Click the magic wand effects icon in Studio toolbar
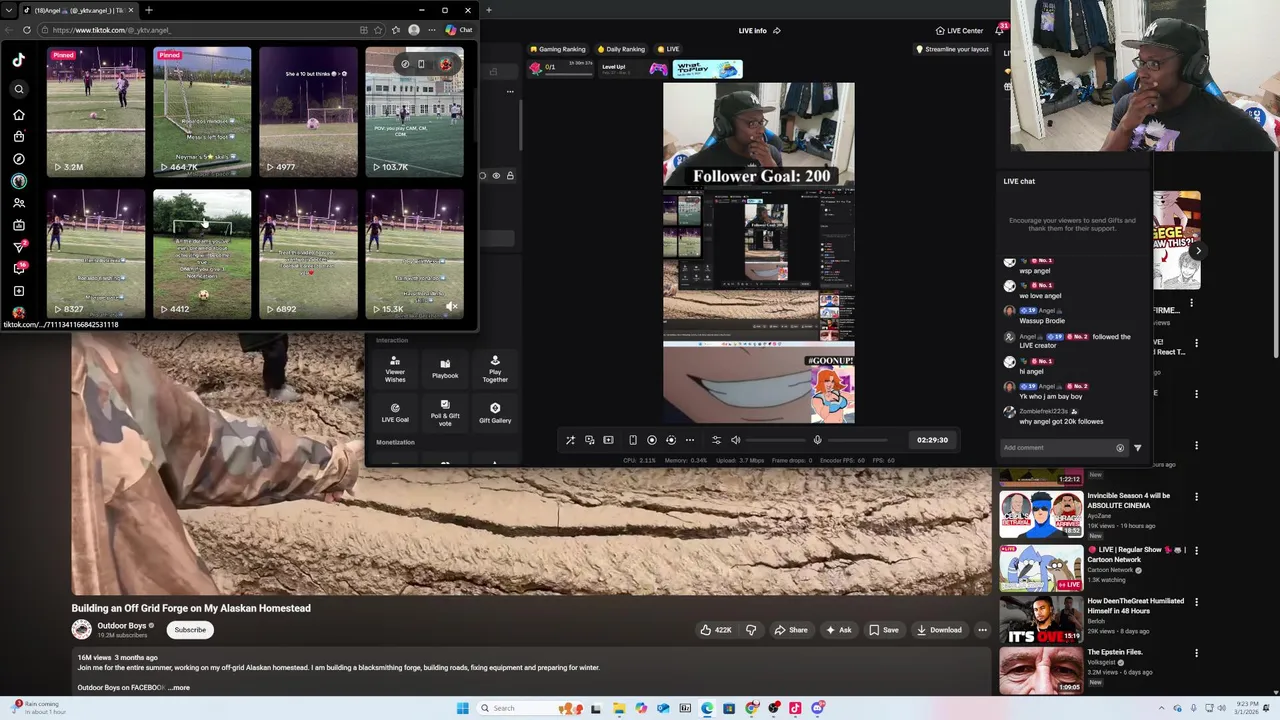 tap(570, 440)
